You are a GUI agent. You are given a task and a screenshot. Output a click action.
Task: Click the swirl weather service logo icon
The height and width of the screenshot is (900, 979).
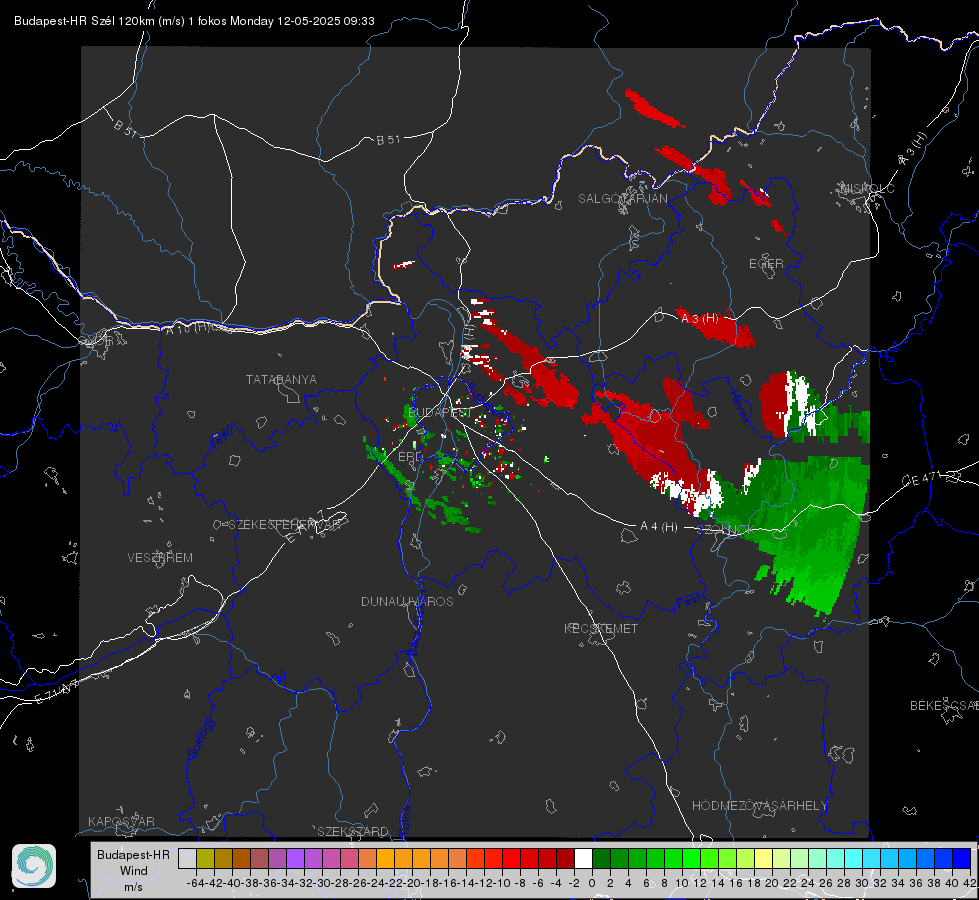point(34,866)
